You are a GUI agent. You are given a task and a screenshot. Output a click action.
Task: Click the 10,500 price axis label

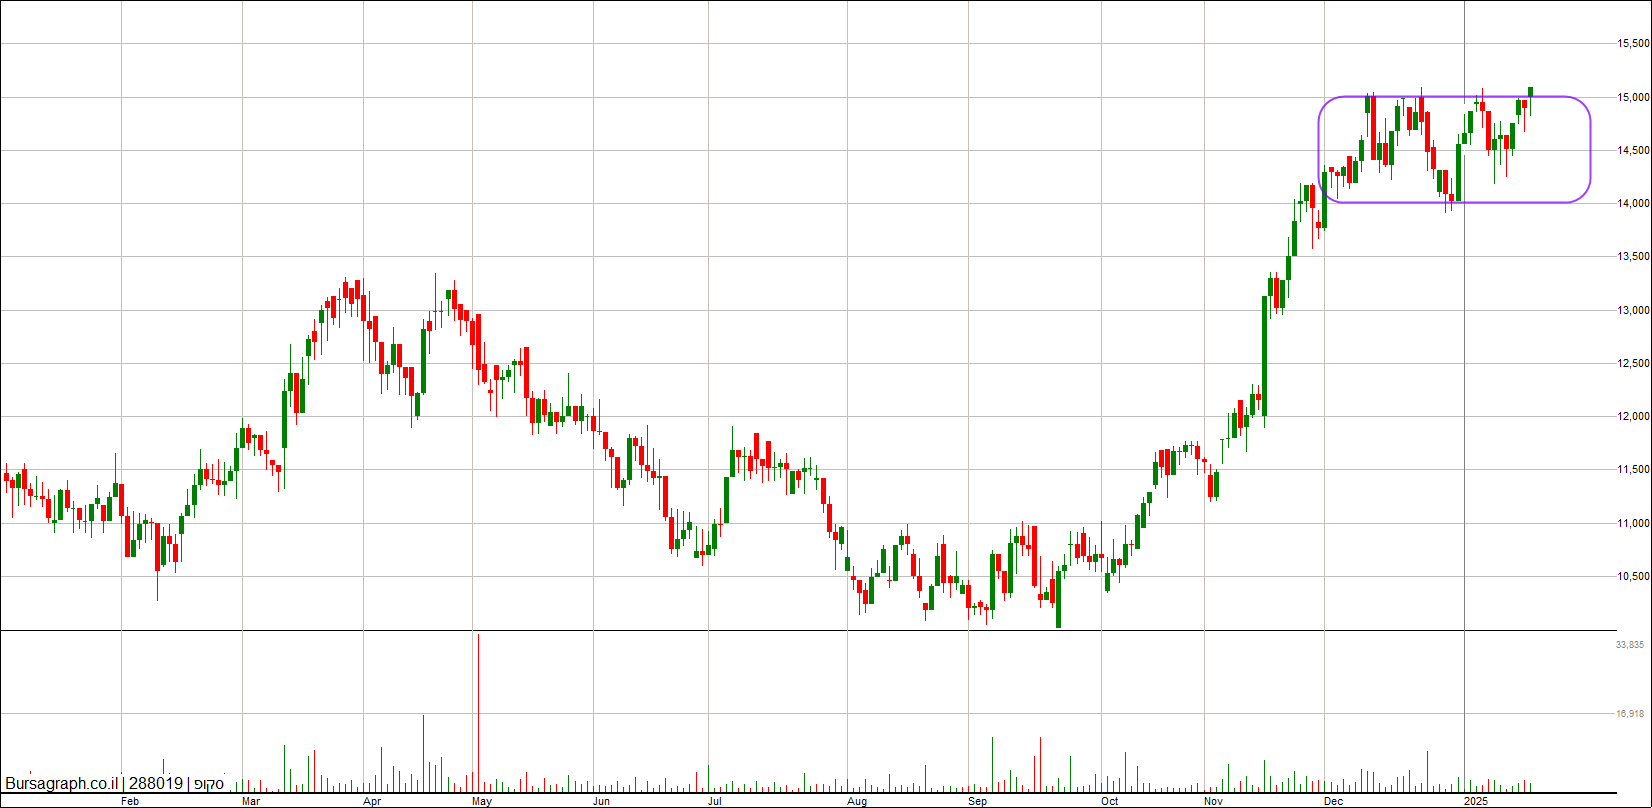tap(1633, 577)
